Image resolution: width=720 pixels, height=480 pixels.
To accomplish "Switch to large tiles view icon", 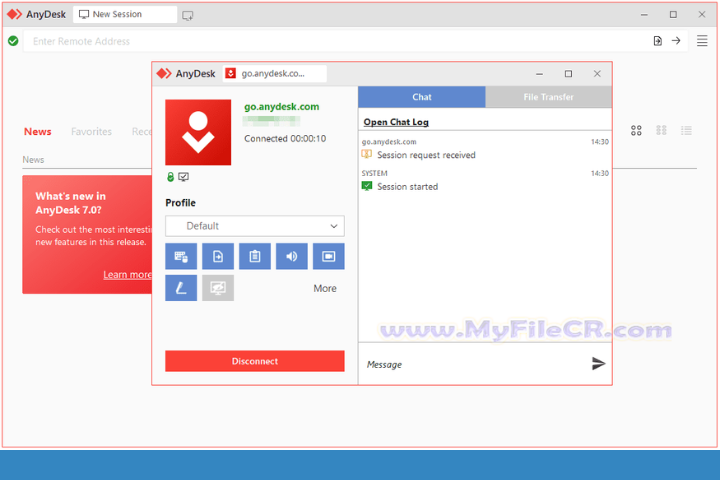I will click(x=636, y=131).
